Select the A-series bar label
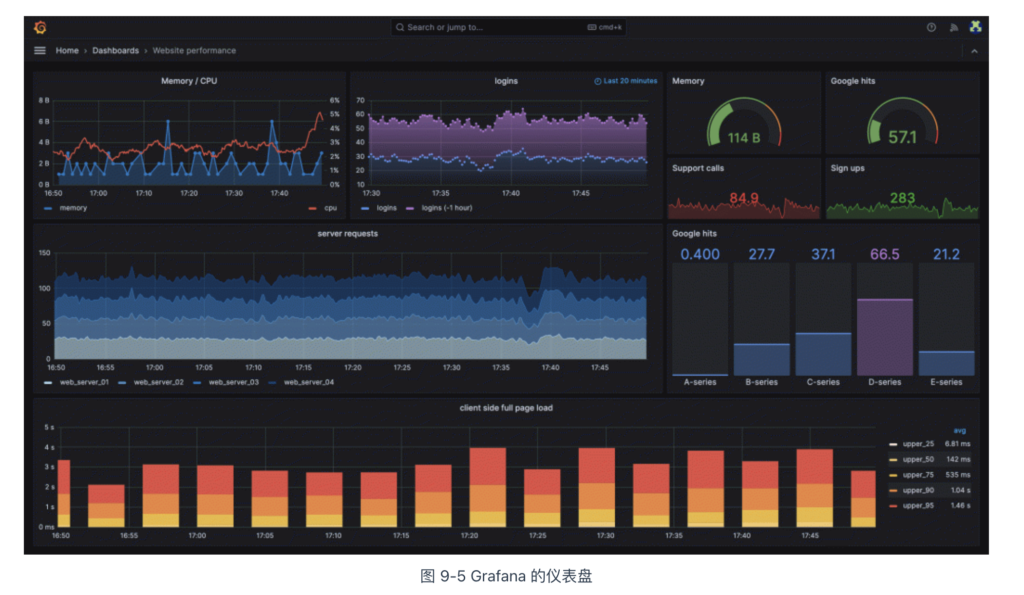1024x595 pixels. point(700,382)
